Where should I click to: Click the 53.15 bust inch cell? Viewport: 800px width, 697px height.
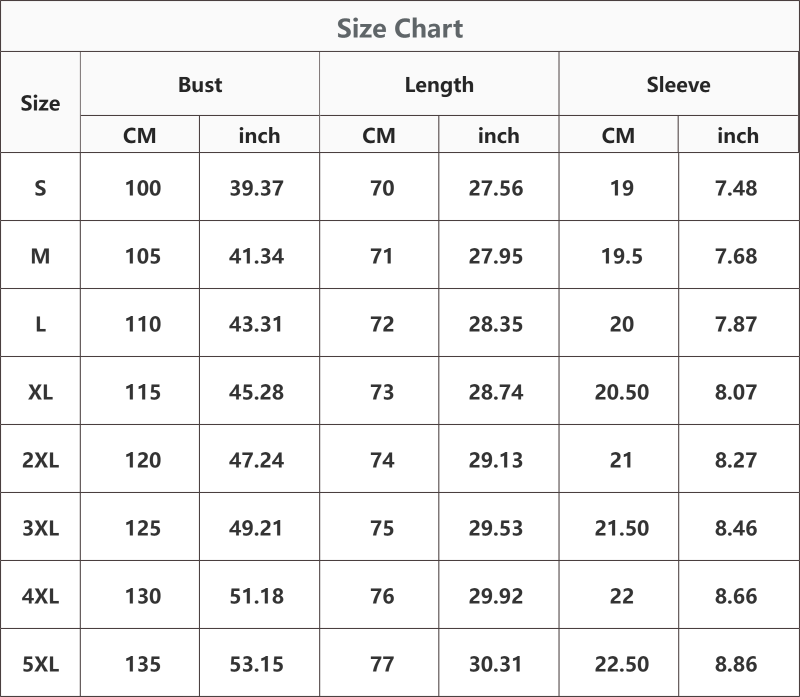click(x=257, y=664)
